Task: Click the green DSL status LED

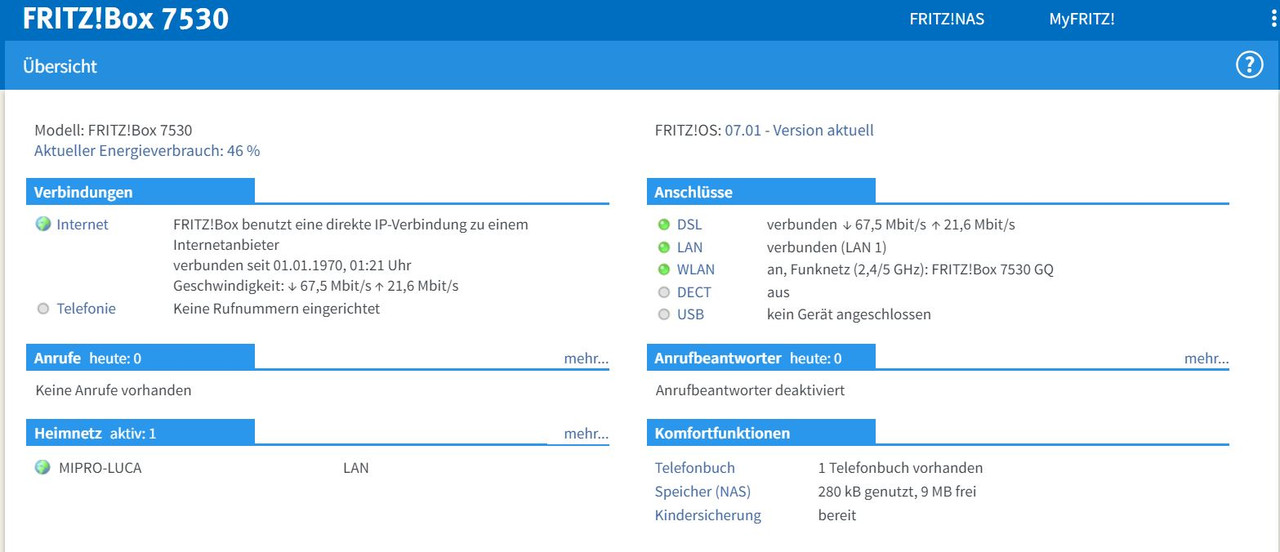Action: tap(664, 225)
